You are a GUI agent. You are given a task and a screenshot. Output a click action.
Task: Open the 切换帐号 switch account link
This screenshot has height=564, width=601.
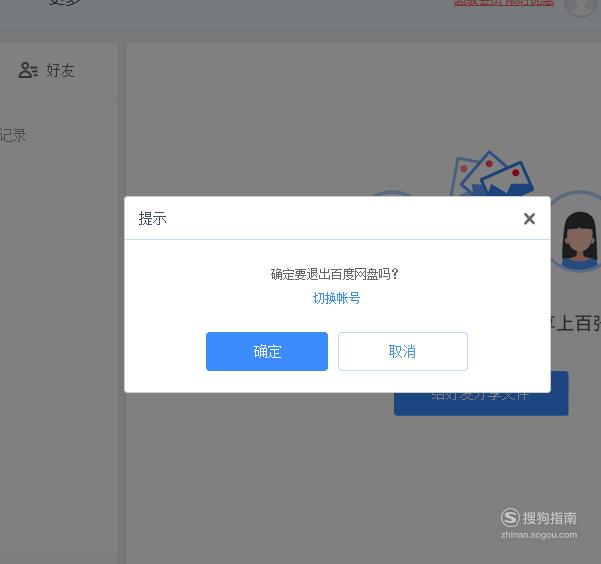336,298
